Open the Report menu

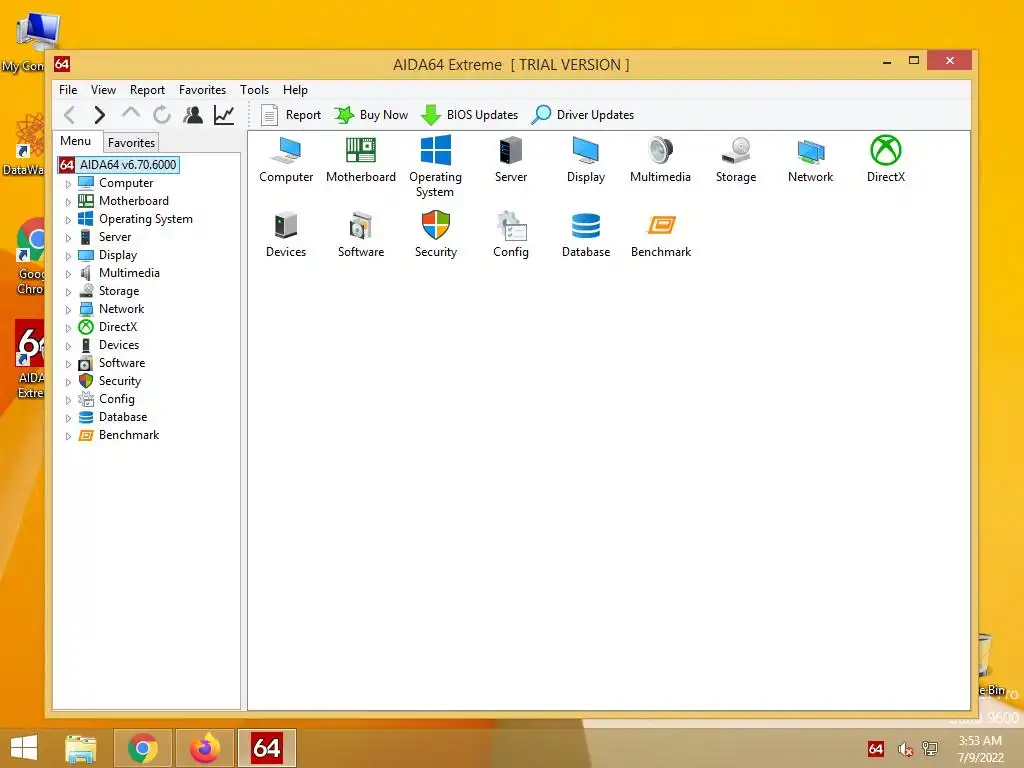click(147, 89)
